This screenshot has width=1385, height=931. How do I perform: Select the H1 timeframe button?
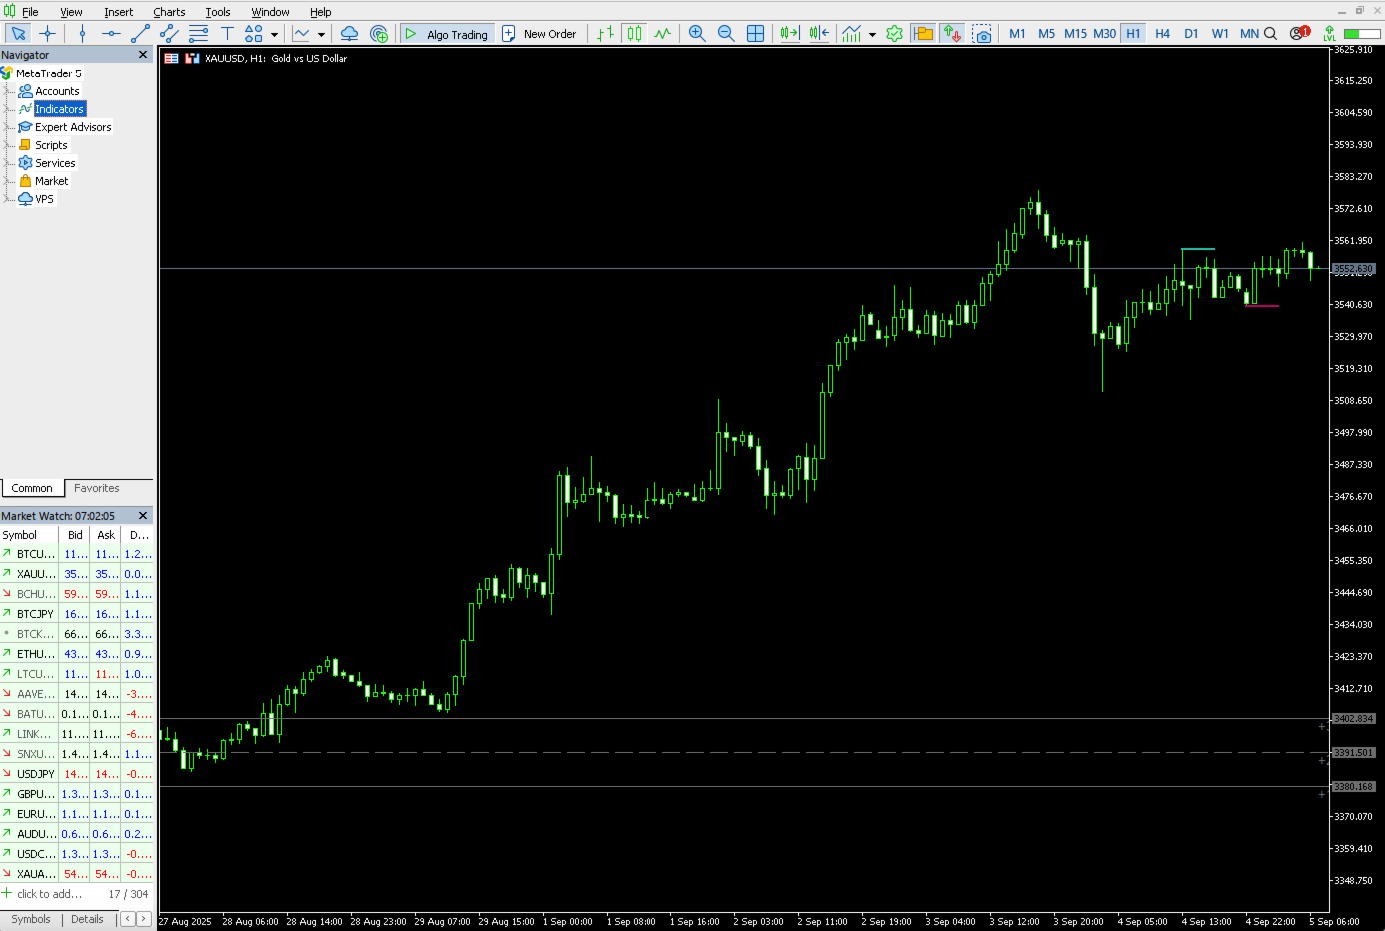[x=1133, y=33]
